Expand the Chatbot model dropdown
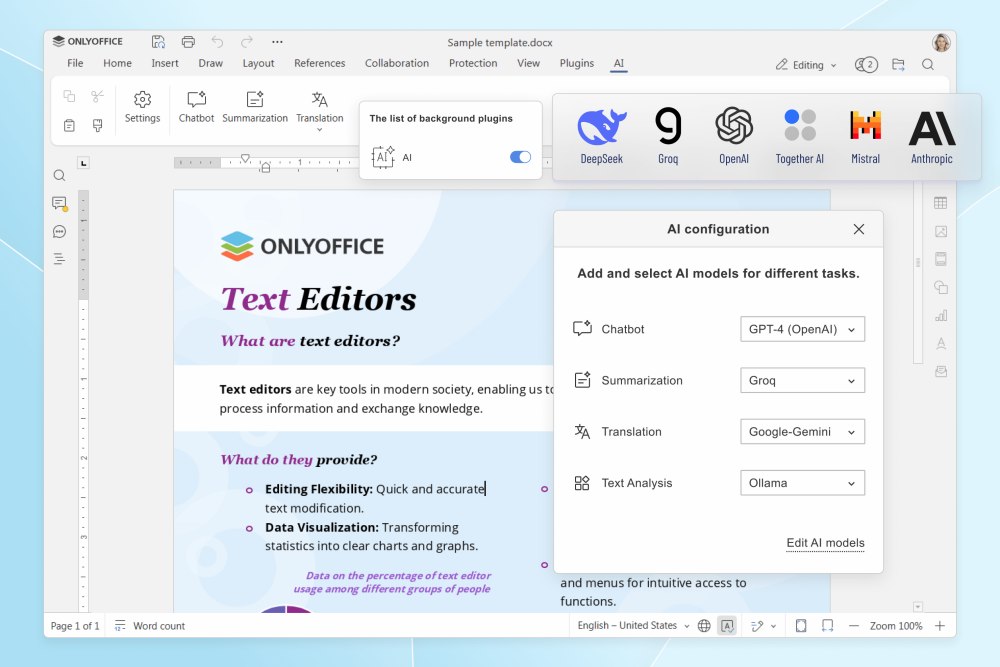This screenshot has width=1000, height=667. coord(802,329)
